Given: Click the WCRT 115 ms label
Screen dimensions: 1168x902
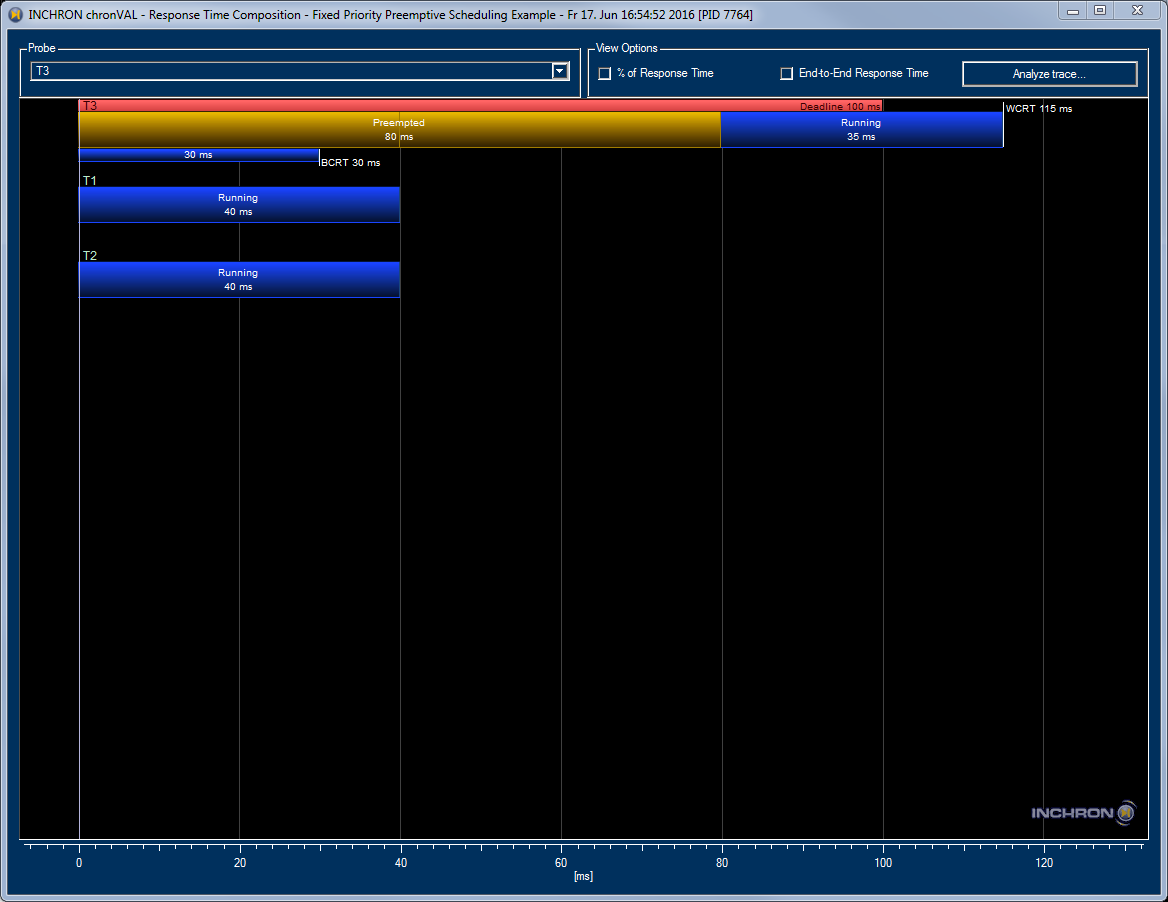Looking at the screenshot, I should pos(1039,109).
